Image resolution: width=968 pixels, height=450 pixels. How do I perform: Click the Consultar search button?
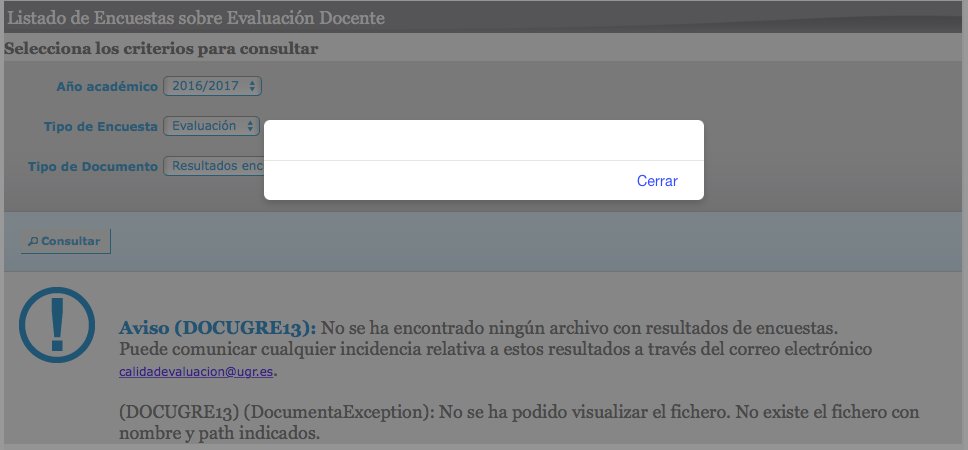[x=65, y=241]
